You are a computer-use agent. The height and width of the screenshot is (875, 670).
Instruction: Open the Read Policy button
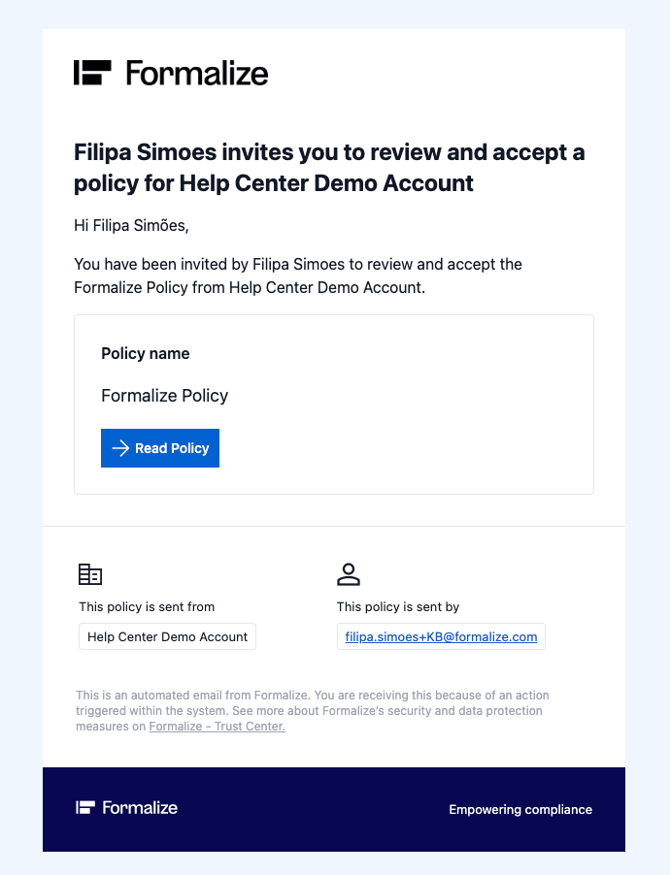click(160, 448)
